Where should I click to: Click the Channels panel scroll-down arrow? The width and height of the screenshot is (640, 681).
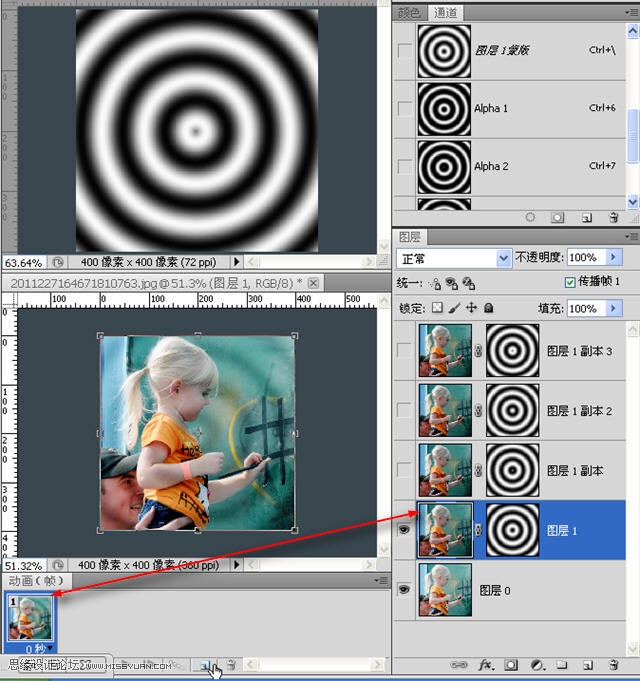coord(633,201)
